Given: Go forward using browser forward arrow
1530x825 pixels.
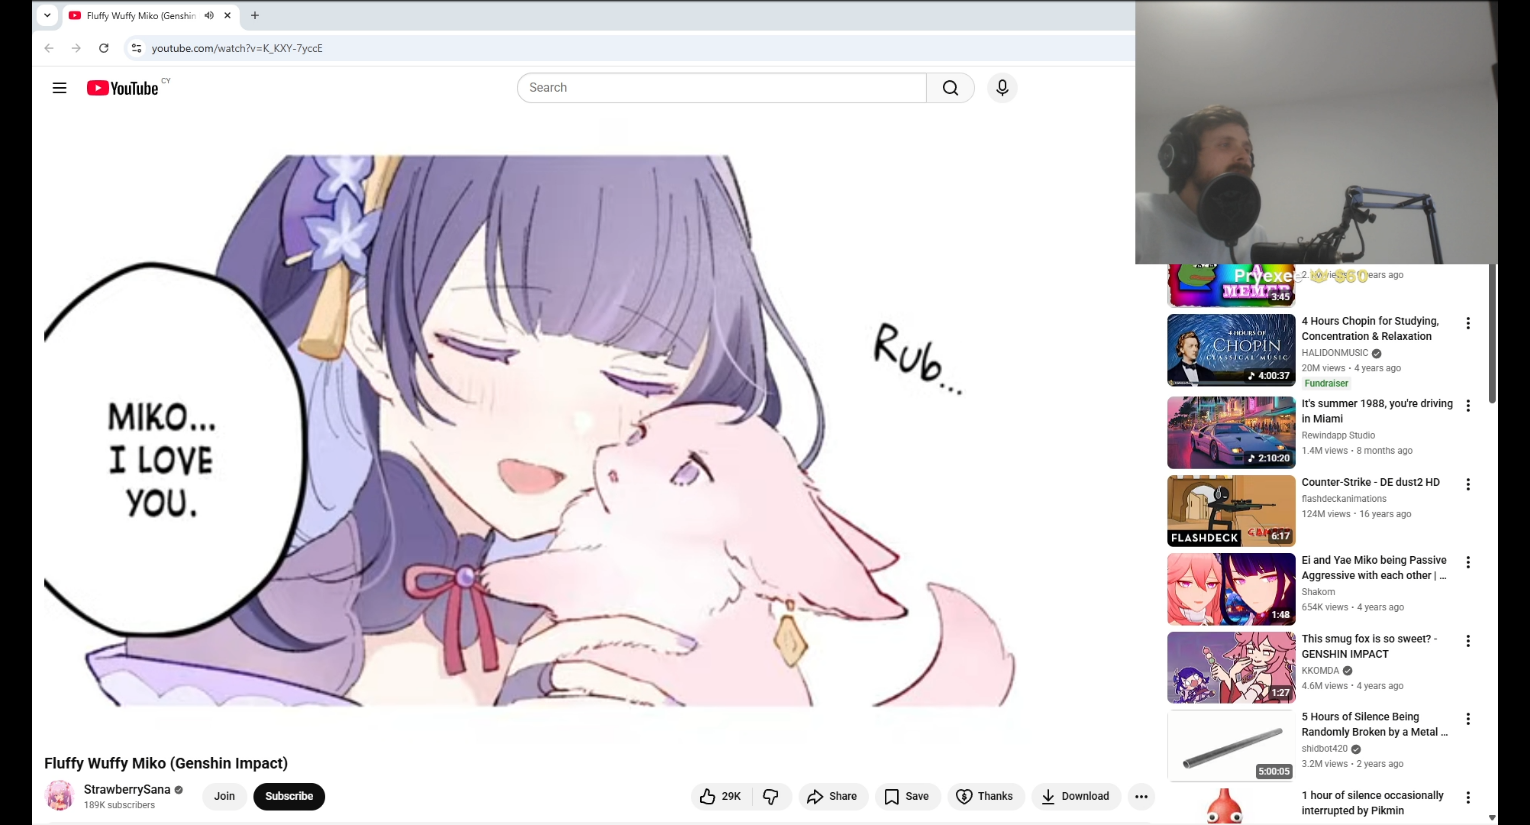Looking at the screenshot, I should pyautogui.click(x=76, y=48).
